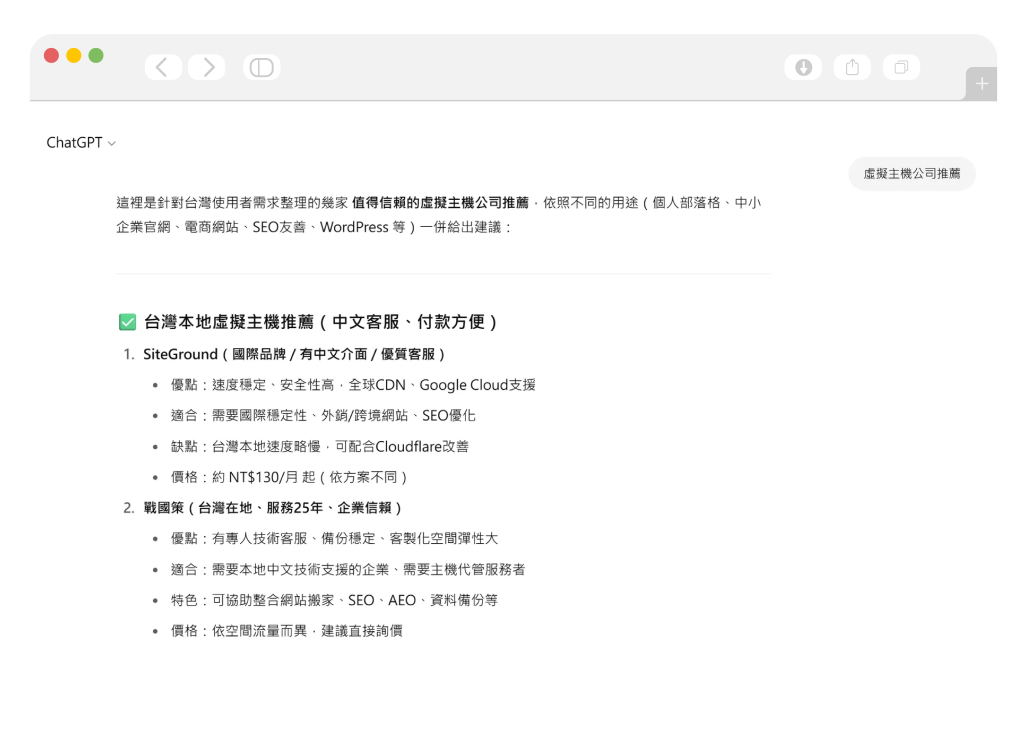Open the ChatGPT model dropdown
1024x738 pixels.
click(81, 142)
